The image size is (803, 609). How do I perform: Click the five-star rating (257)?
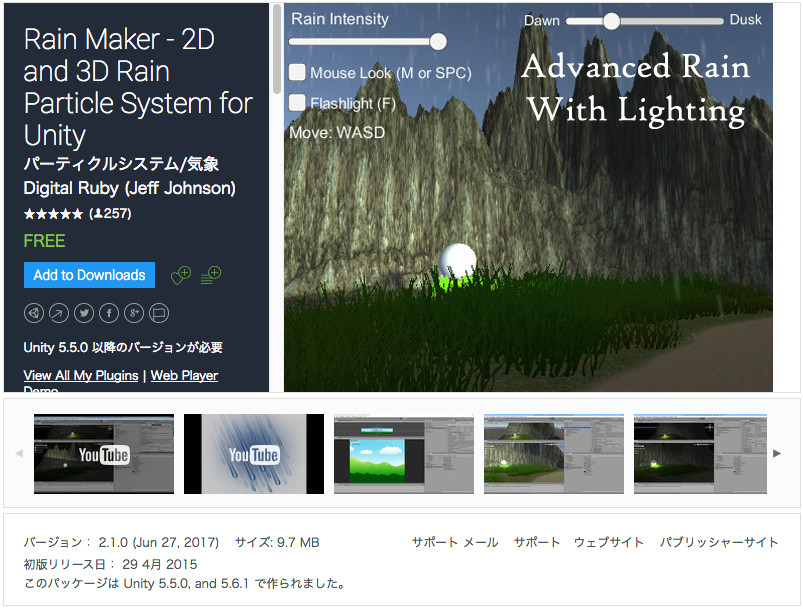(x=78, y=214)
